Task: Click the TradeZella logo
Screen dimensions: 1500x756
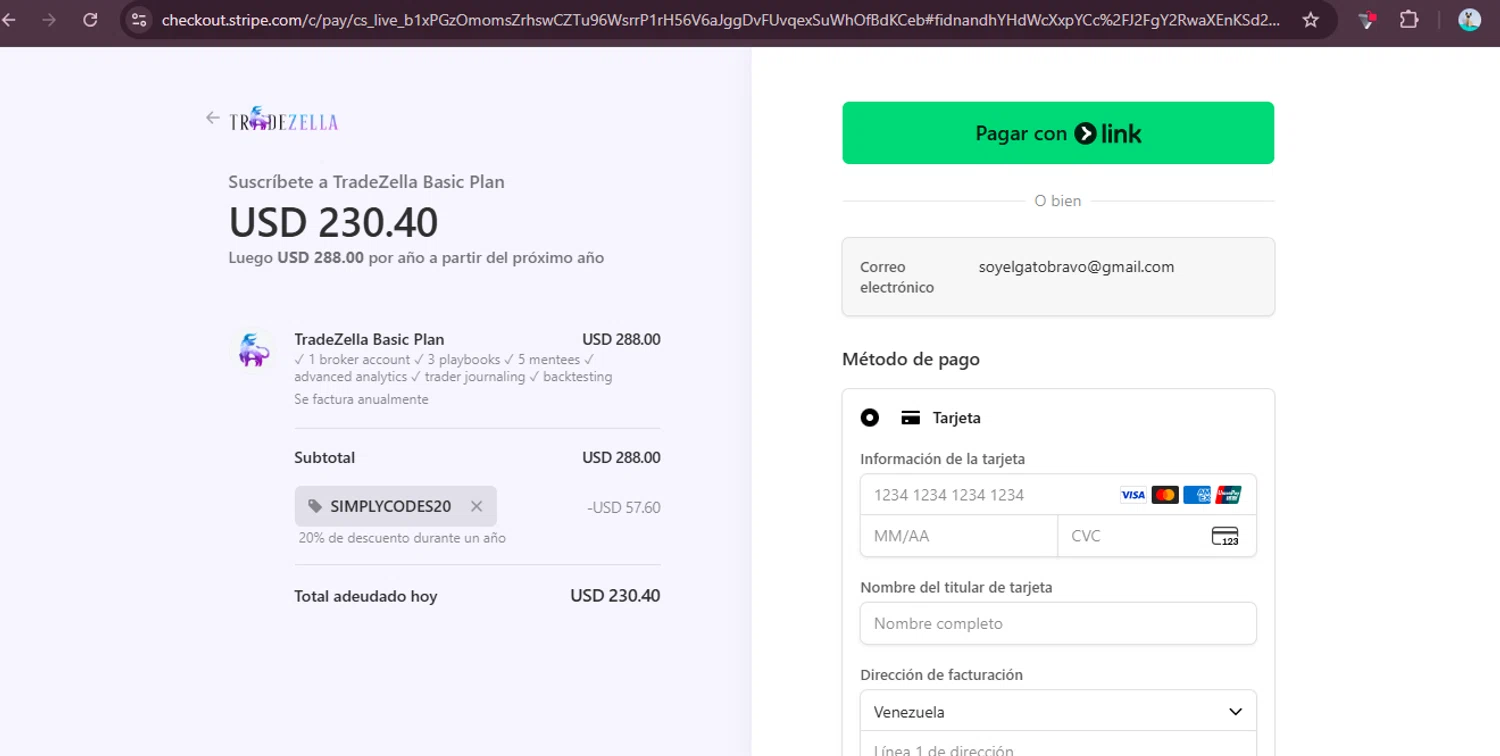Action: pos(284,120)
